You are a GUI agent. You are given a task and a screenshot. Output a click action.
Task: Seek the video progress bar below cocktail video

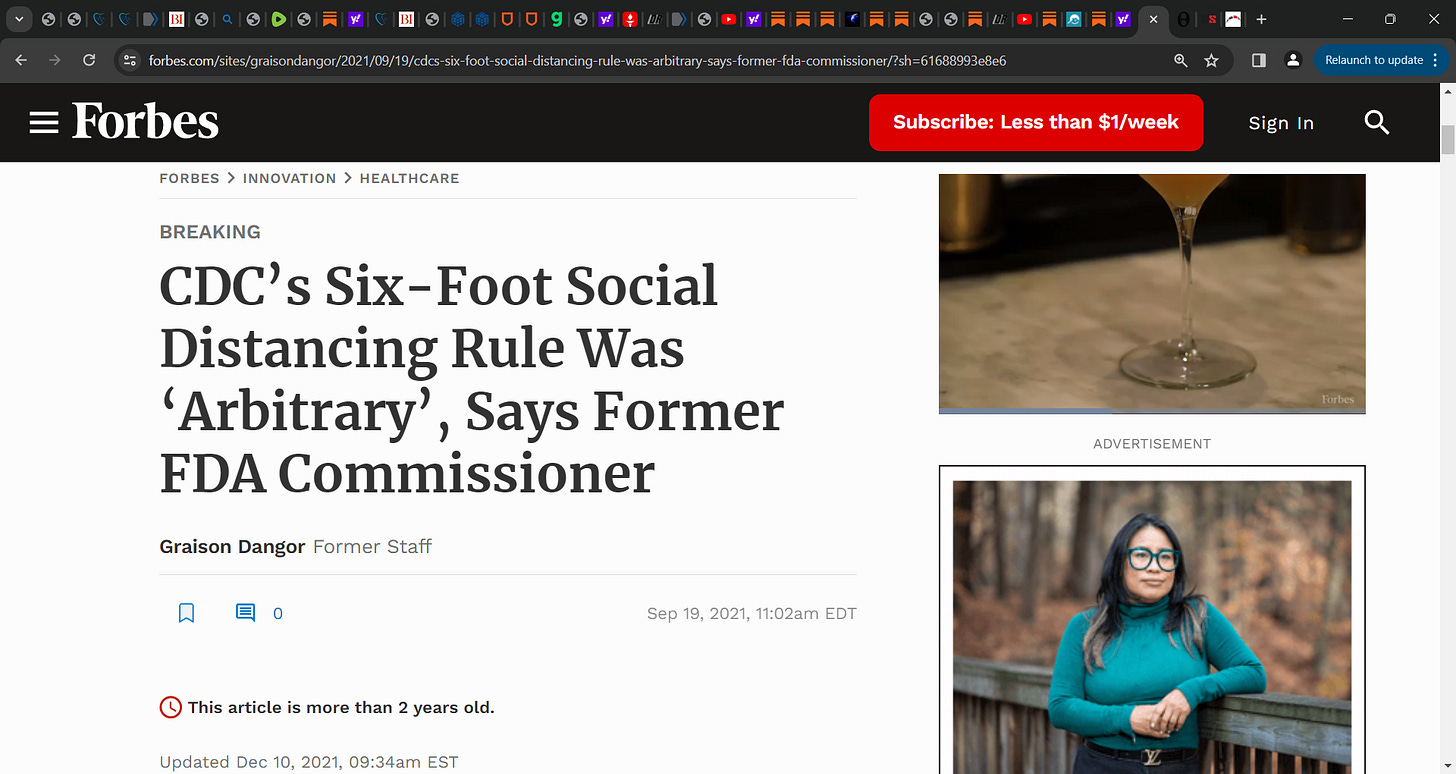pyautogui.click(x=1152, y=411)
